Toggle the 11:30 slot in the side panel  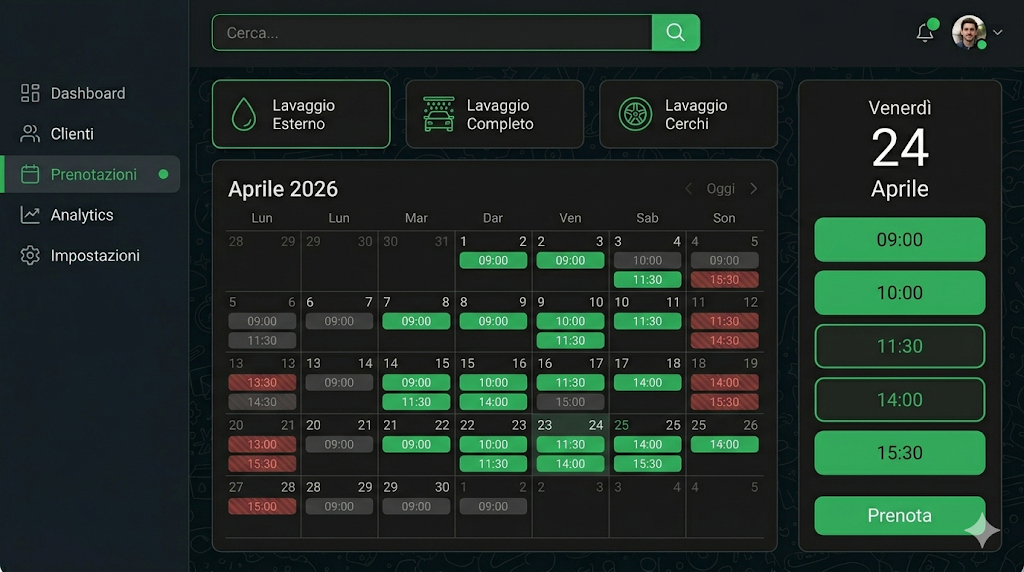pos(899,346)
